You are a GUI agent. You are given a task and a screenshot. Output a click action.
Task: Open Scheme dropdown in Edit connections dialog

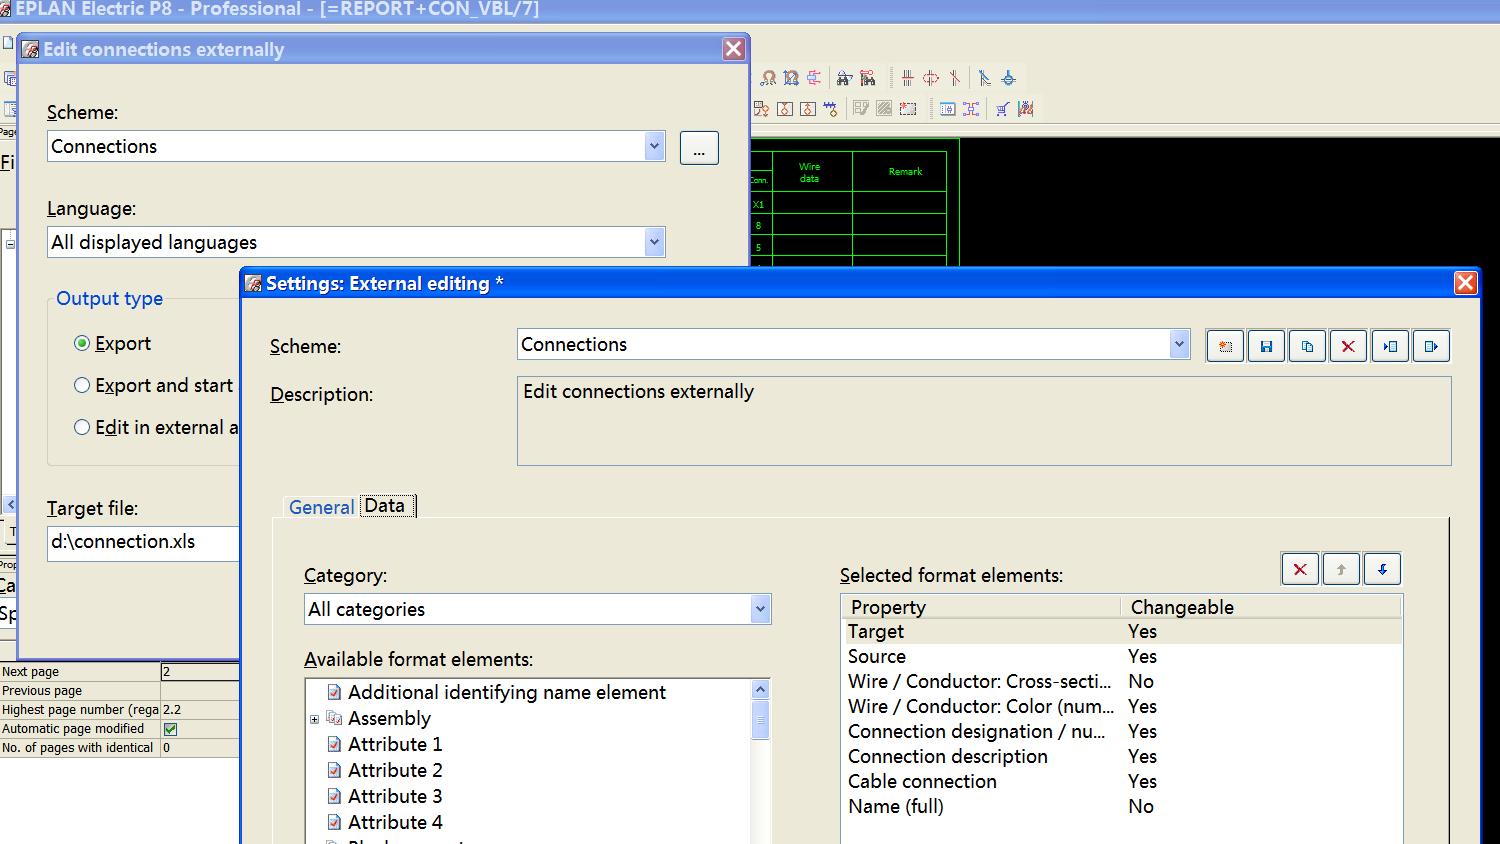click(654, 146)
